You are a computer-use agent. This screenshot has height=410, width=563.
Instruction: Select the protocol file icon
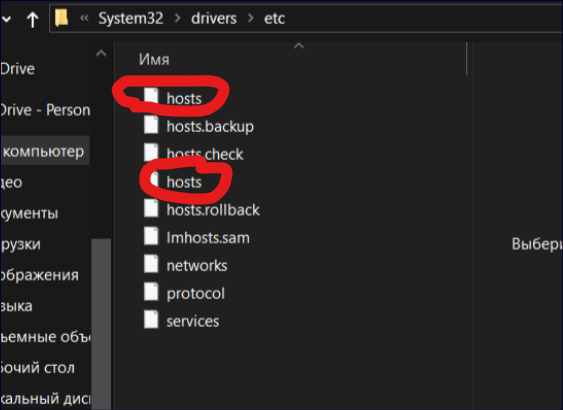(151, 292)
